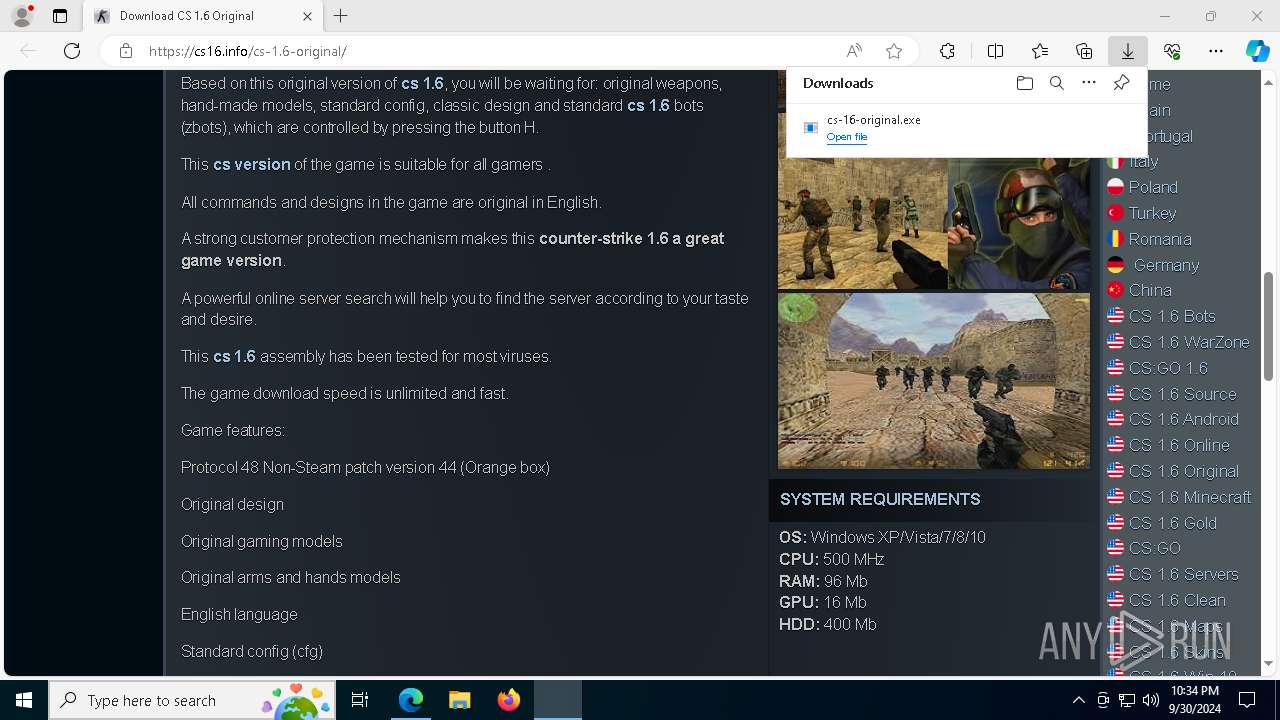Click the squad running desert screenshot

(934, 381)
